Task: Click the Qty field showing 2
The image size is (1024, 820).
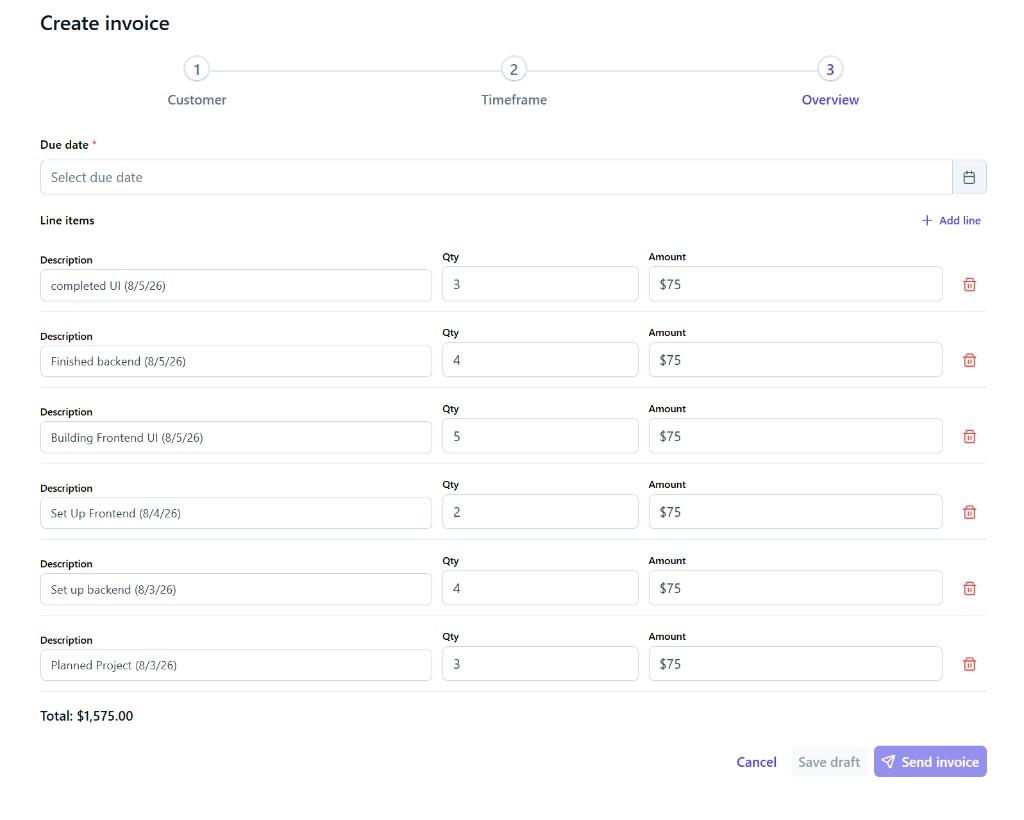Action: tap(540, 512)
